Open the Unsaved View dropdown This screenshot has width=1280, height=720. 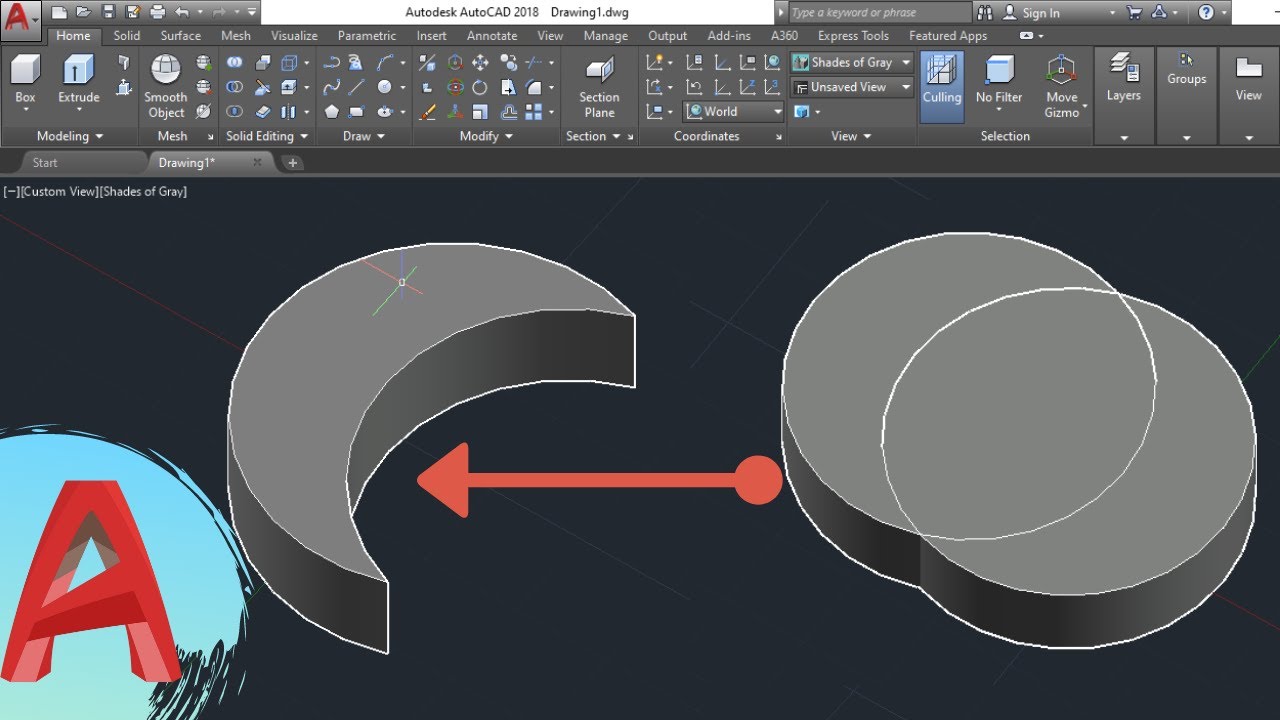pos(852,87)
